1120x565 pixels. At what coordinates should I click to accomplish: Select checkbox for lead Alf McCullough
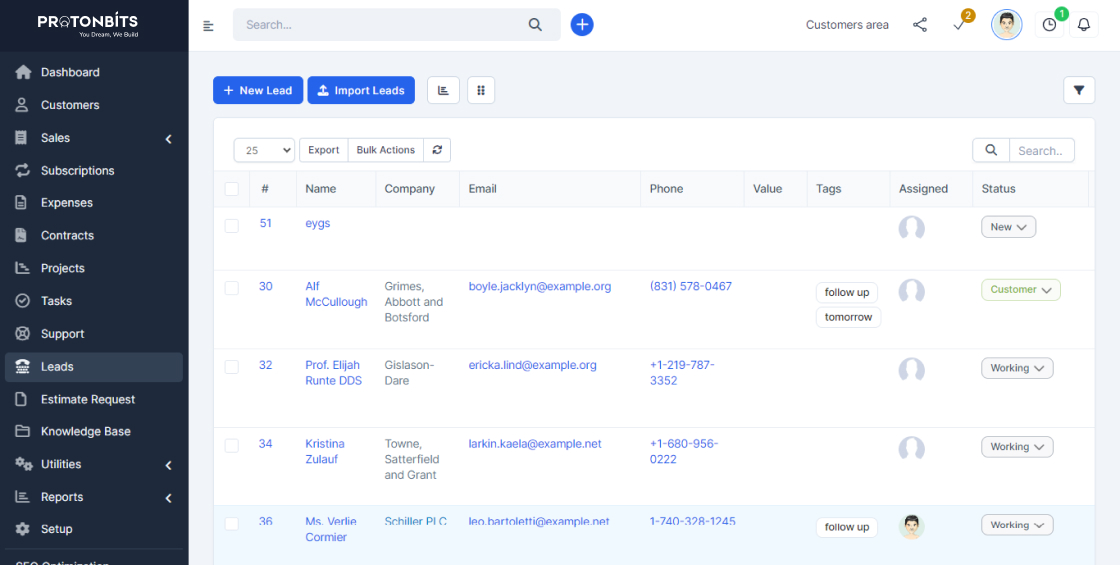pos(232,288)
